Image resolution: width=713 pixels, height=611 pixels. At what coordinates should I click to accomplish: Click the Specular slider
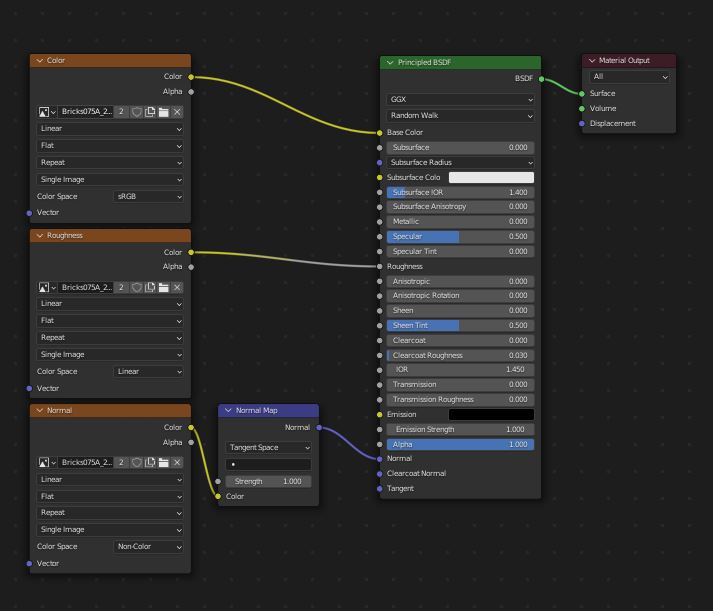pos(460,236)
